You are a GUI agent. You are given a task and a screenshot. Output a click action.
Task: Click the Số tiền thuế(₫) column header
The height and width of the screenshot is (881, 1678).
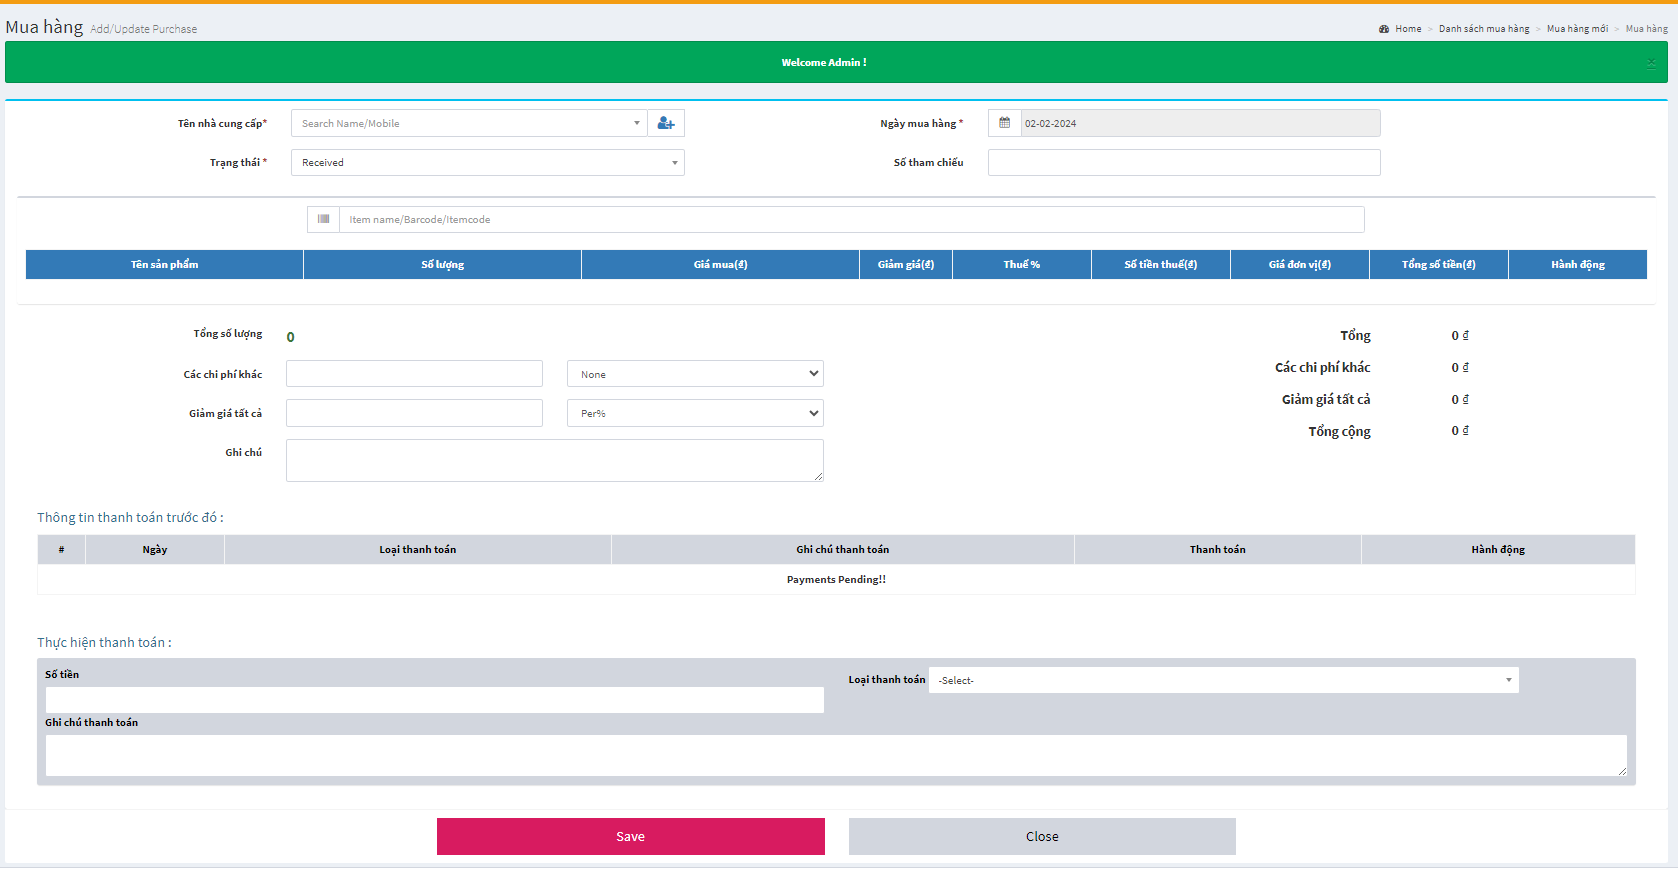(x=1161, y=264)
